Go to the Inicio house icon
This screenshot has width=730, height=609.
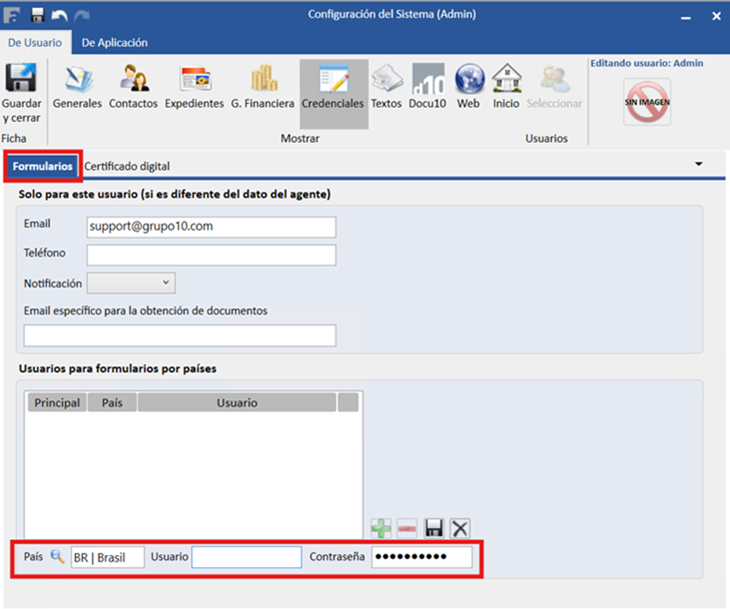[x=507, y=79]
